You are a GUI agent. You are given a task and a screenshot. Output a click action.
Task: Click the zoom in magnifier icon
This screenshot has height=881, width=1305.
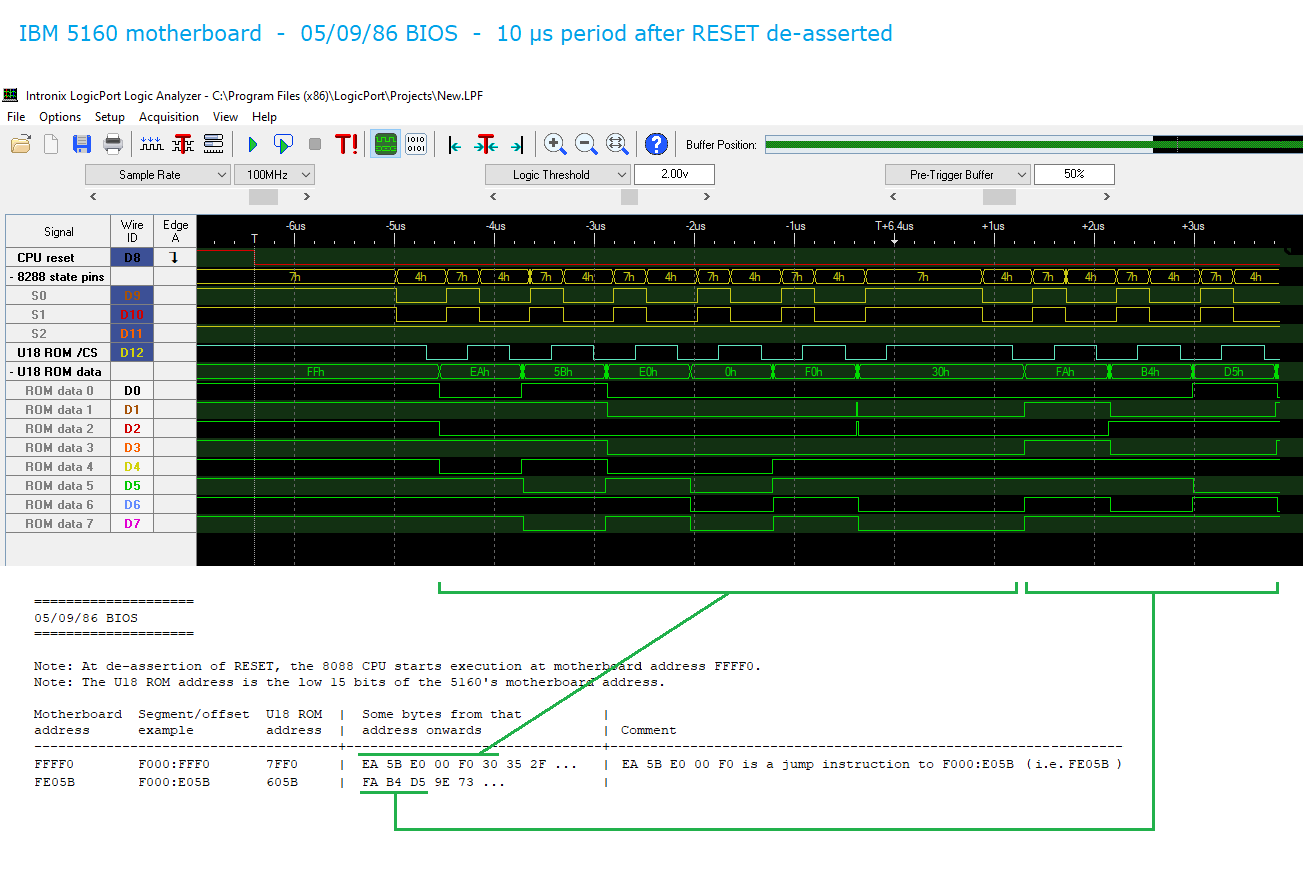pyautogui.click(x=554, y=144)
